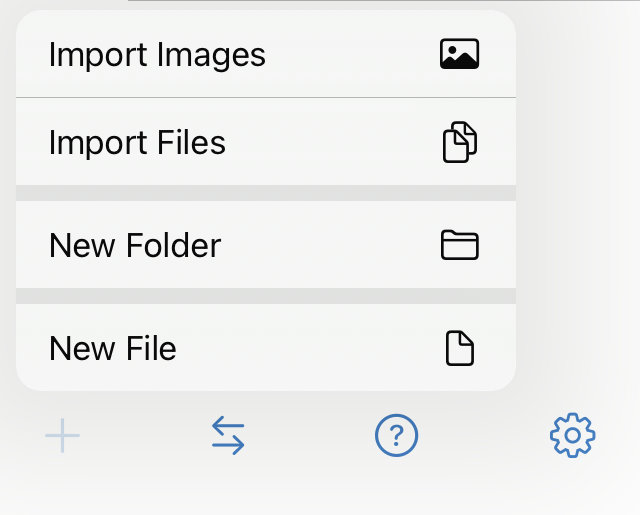
Task: Select the New File menu entry
Action: [x=266, y=348]
